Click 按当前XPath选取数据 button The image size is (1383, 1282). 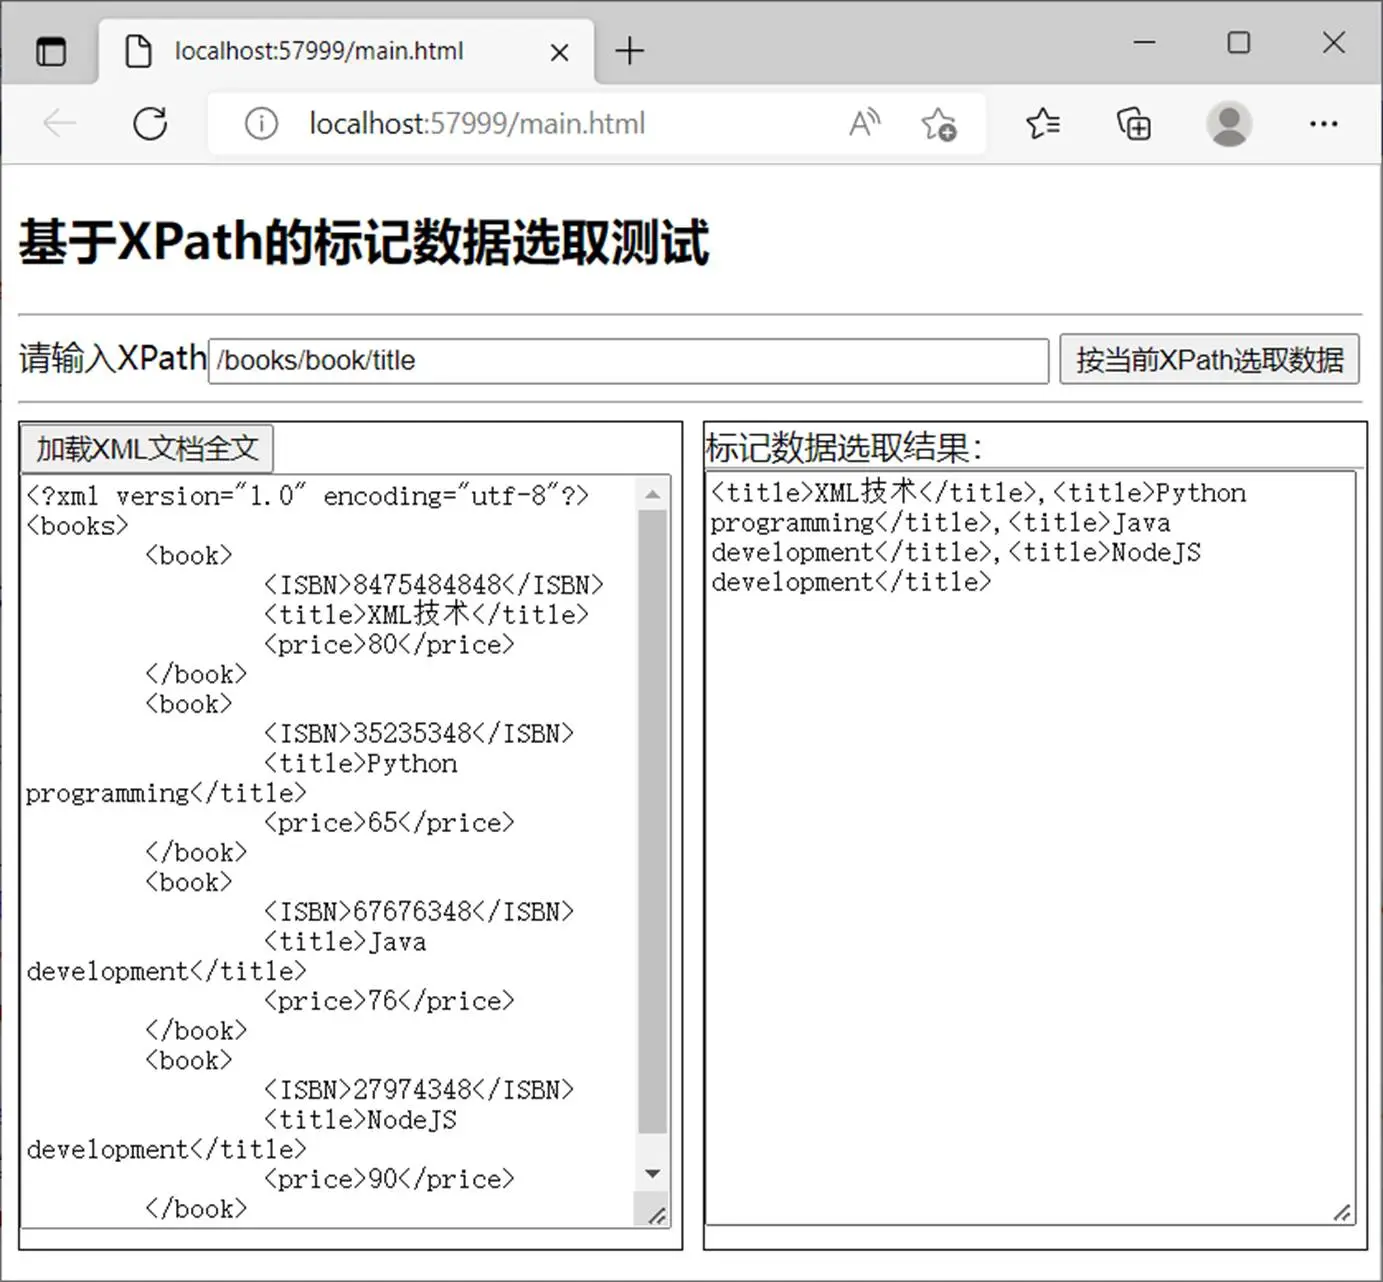[1209, 360]
